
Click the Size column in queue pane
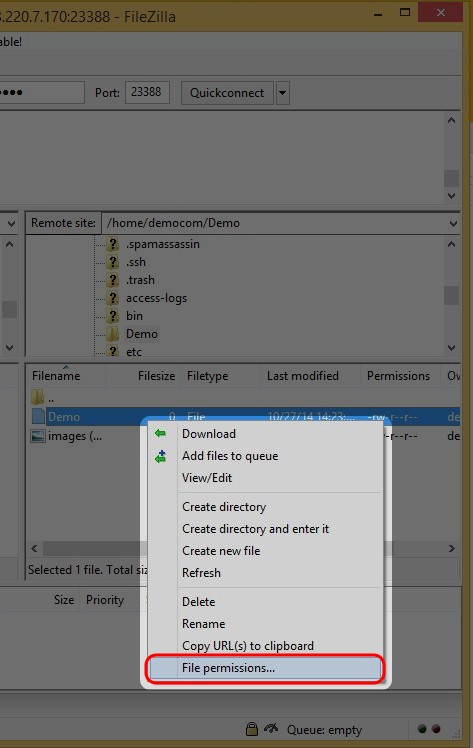(x=64, y=600)
